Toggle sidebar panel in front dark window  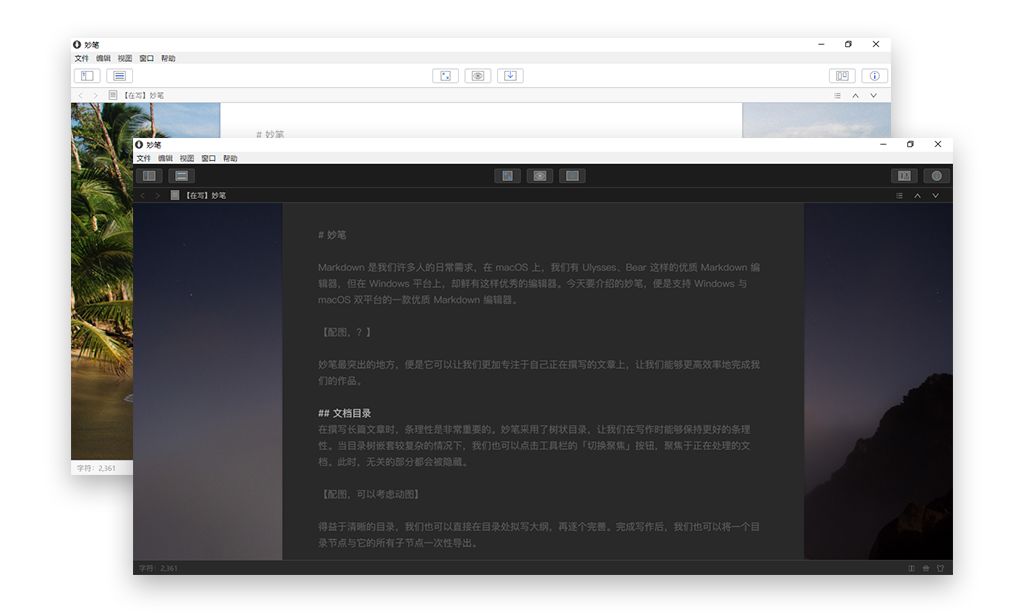[x=149, y=175]
